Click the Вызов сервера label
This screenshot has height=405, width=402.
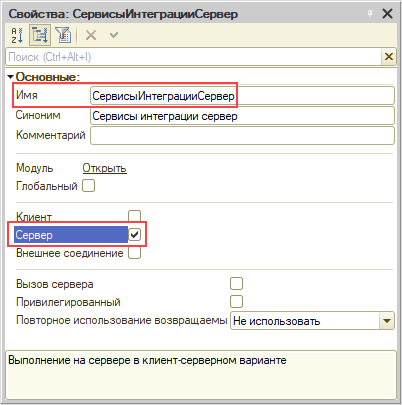(55, 284)
